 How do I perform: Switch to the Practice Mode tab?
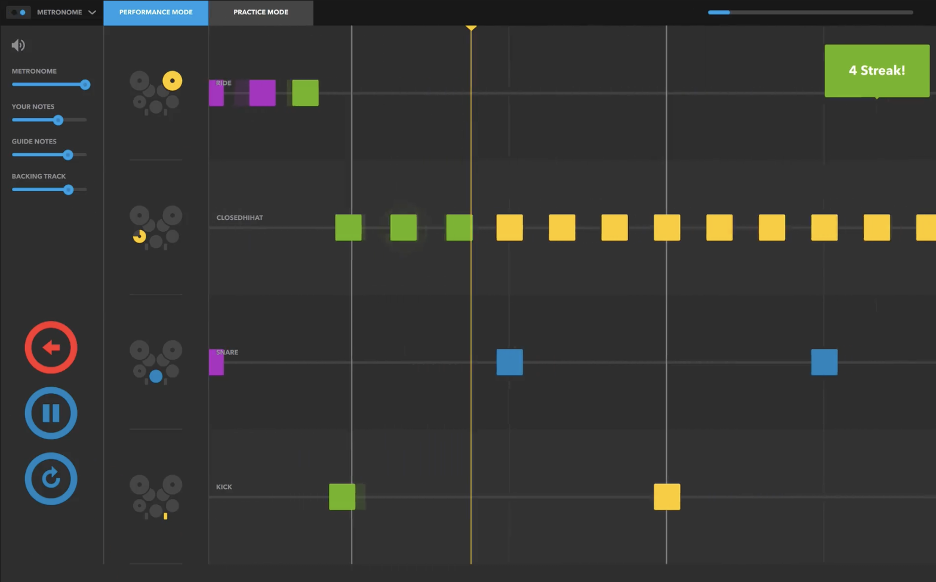click(x=261, y=13)
